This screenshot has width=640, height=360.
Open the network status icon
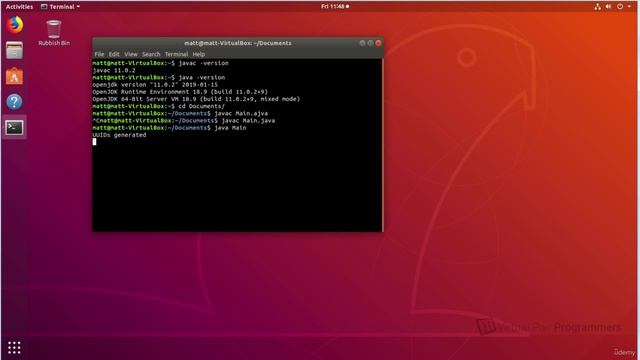[x=598, y=7]
